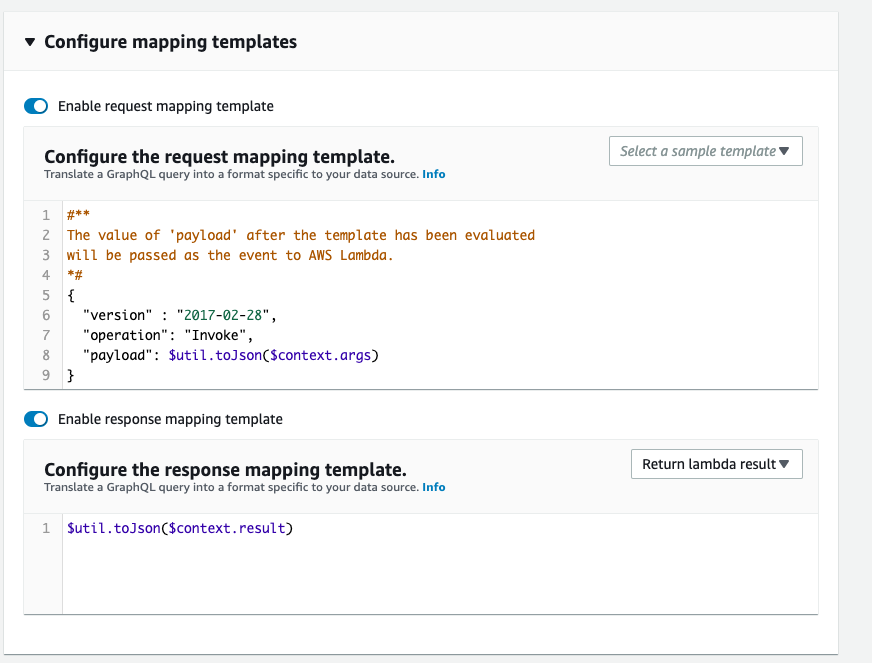Disable the request mapping template toggle

pos(36,106)
